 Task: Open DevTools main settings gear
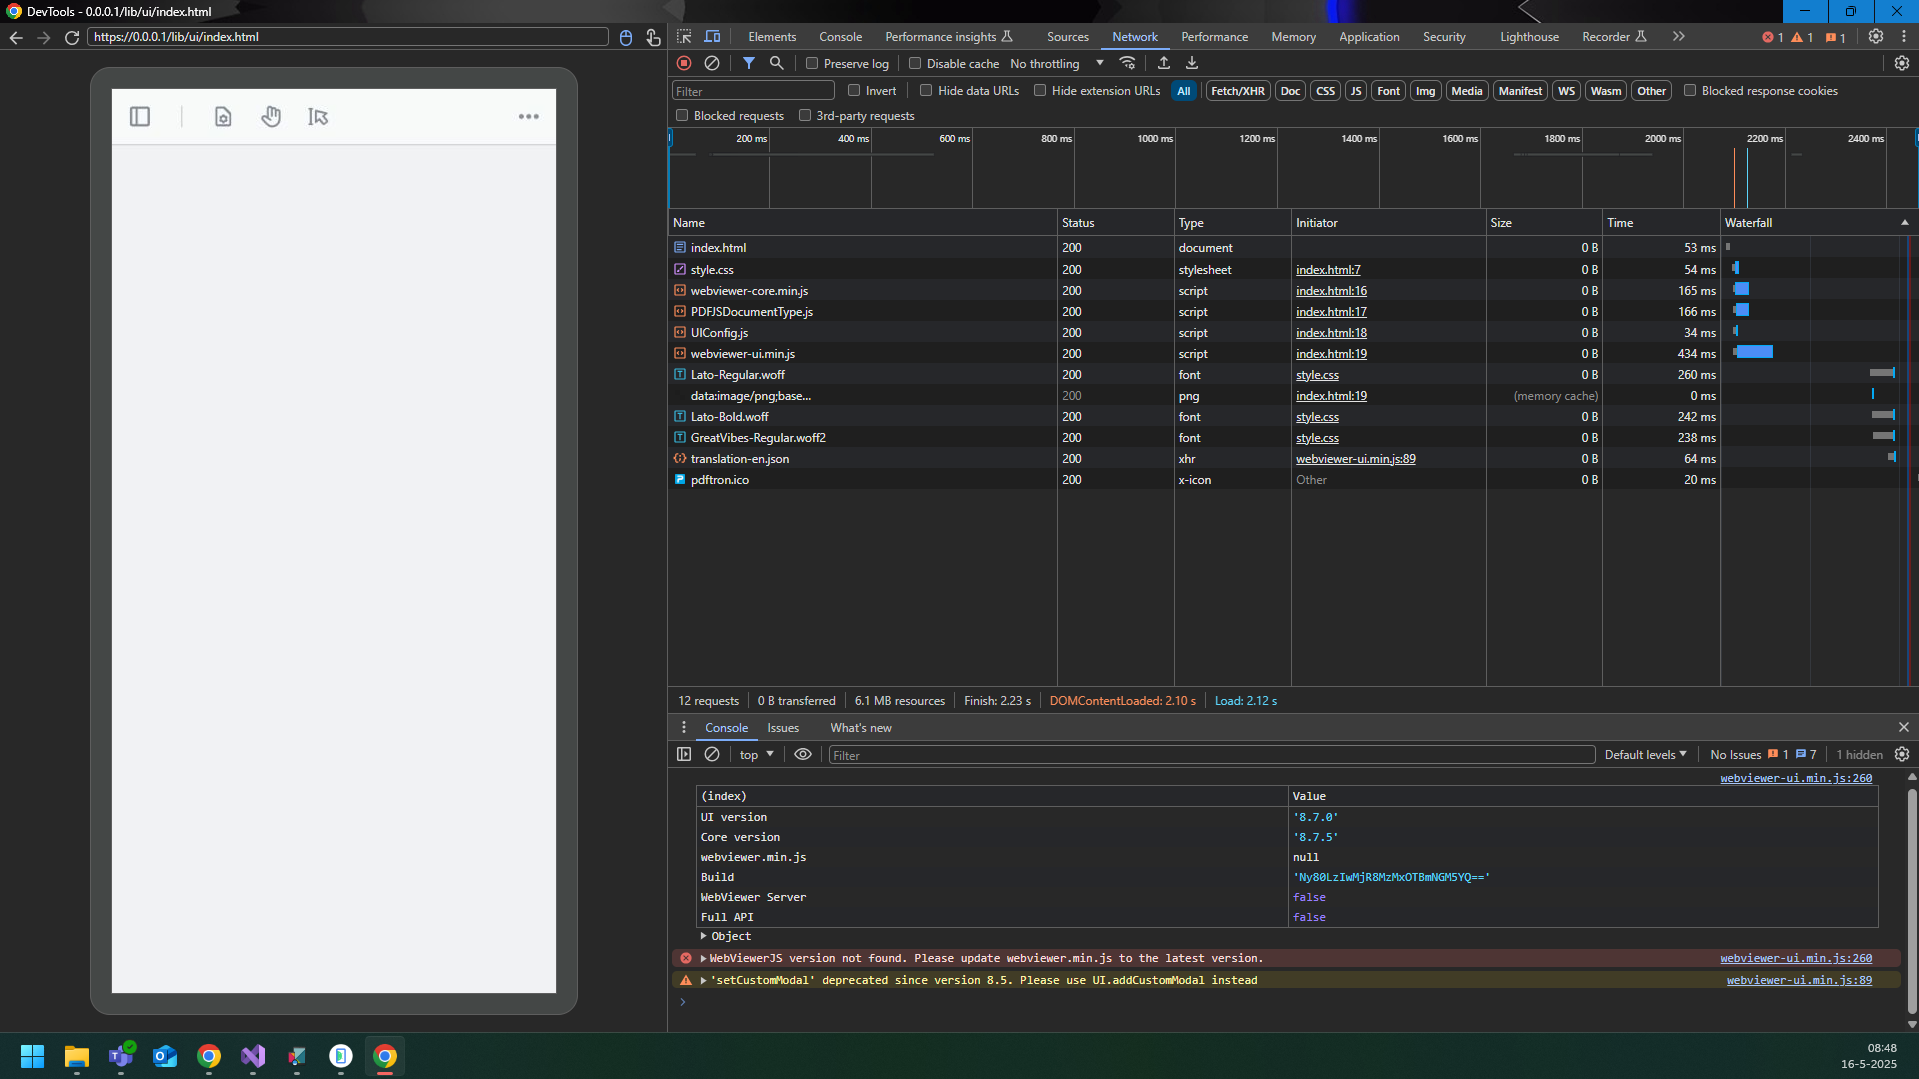[1876, 36]
